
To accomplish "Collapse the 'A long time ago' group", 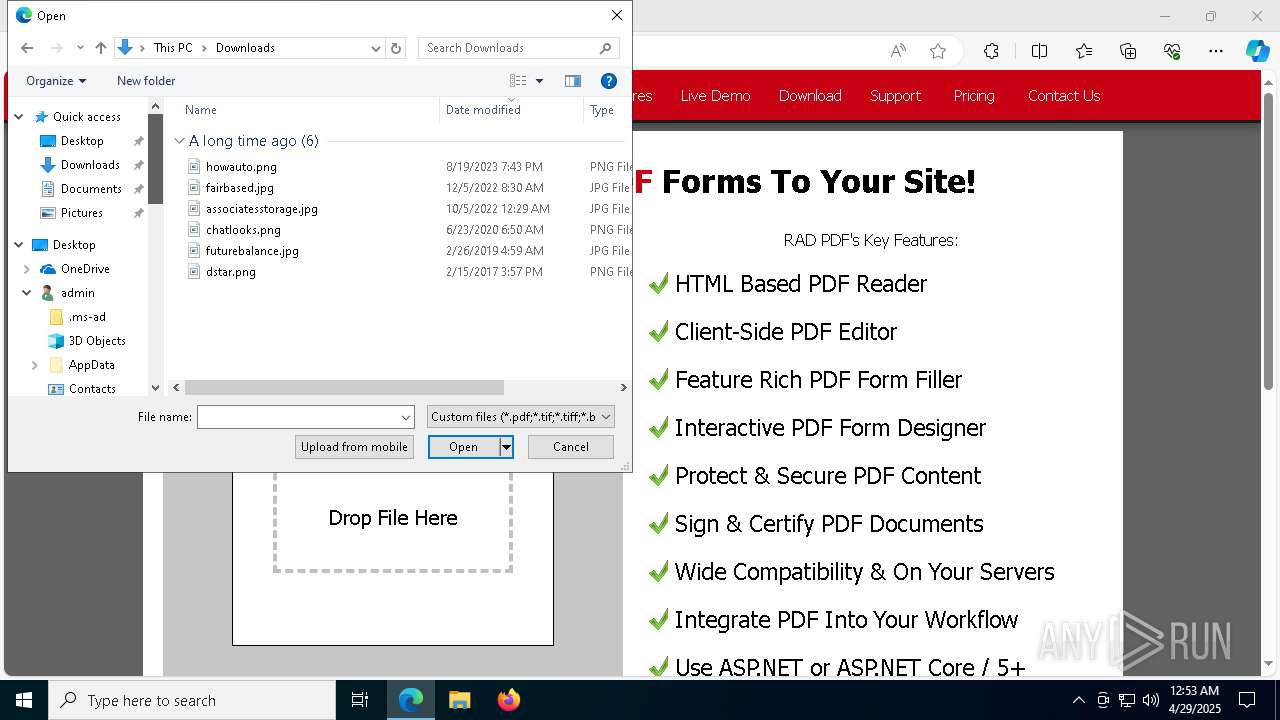I will 180,141.
